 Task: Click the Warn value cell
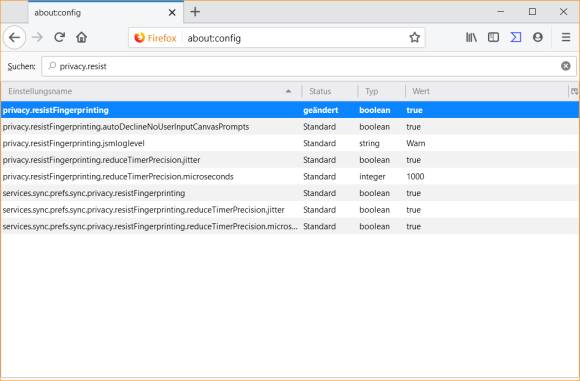coord(416,144)
